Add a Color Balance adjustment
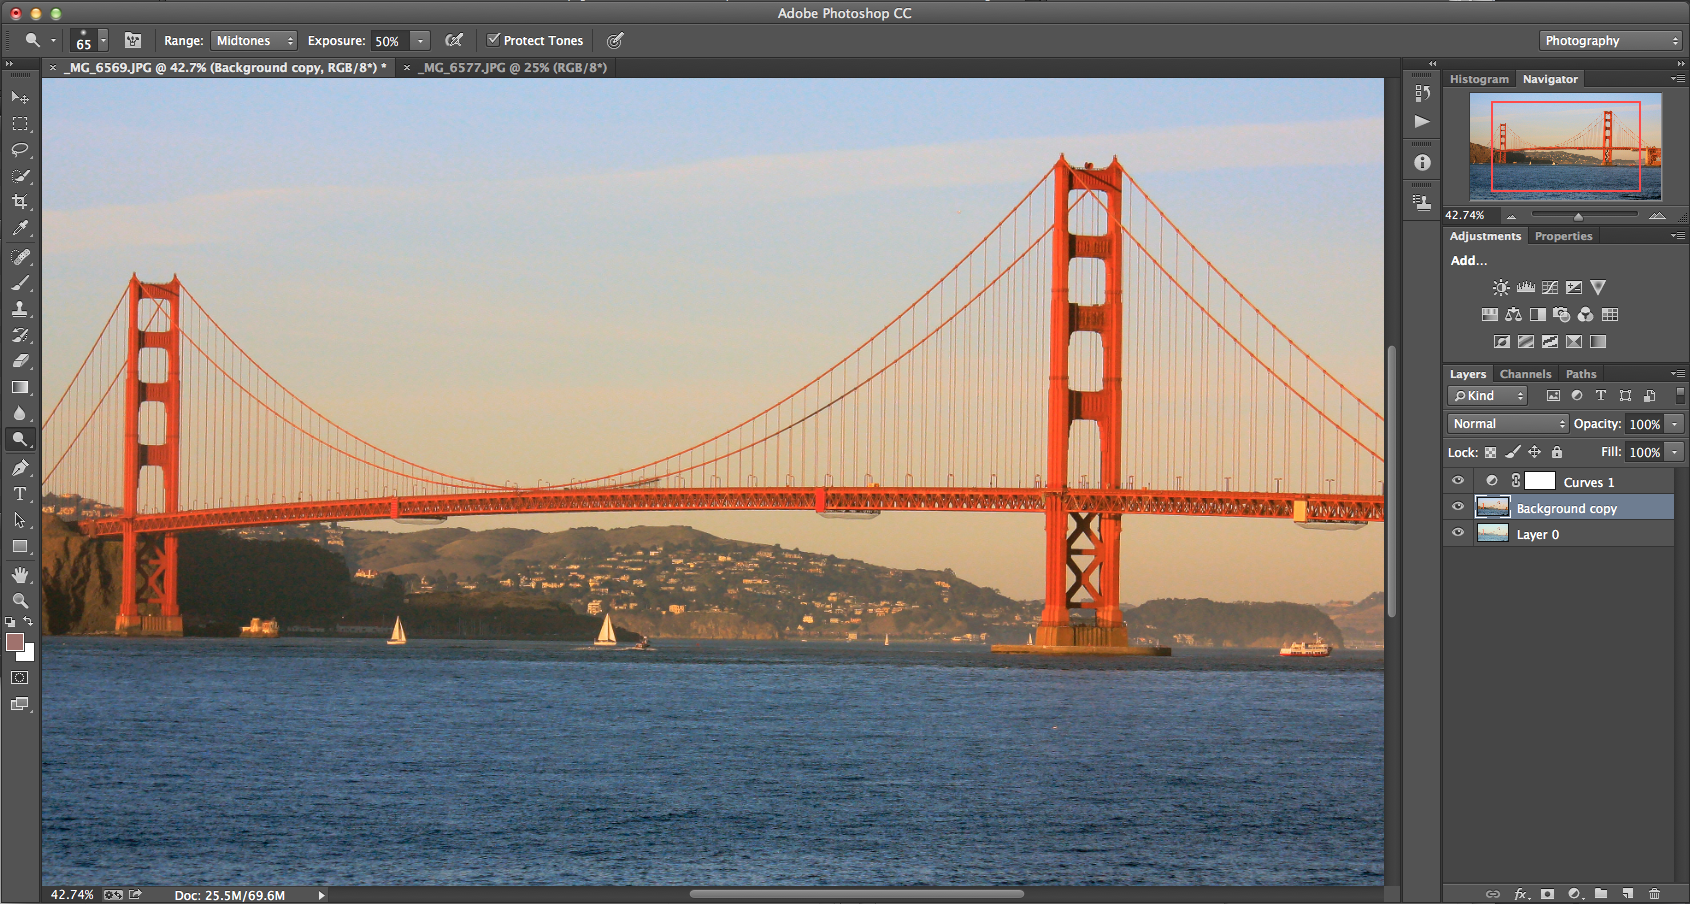1690x904 pixels. click(1513, 314)
